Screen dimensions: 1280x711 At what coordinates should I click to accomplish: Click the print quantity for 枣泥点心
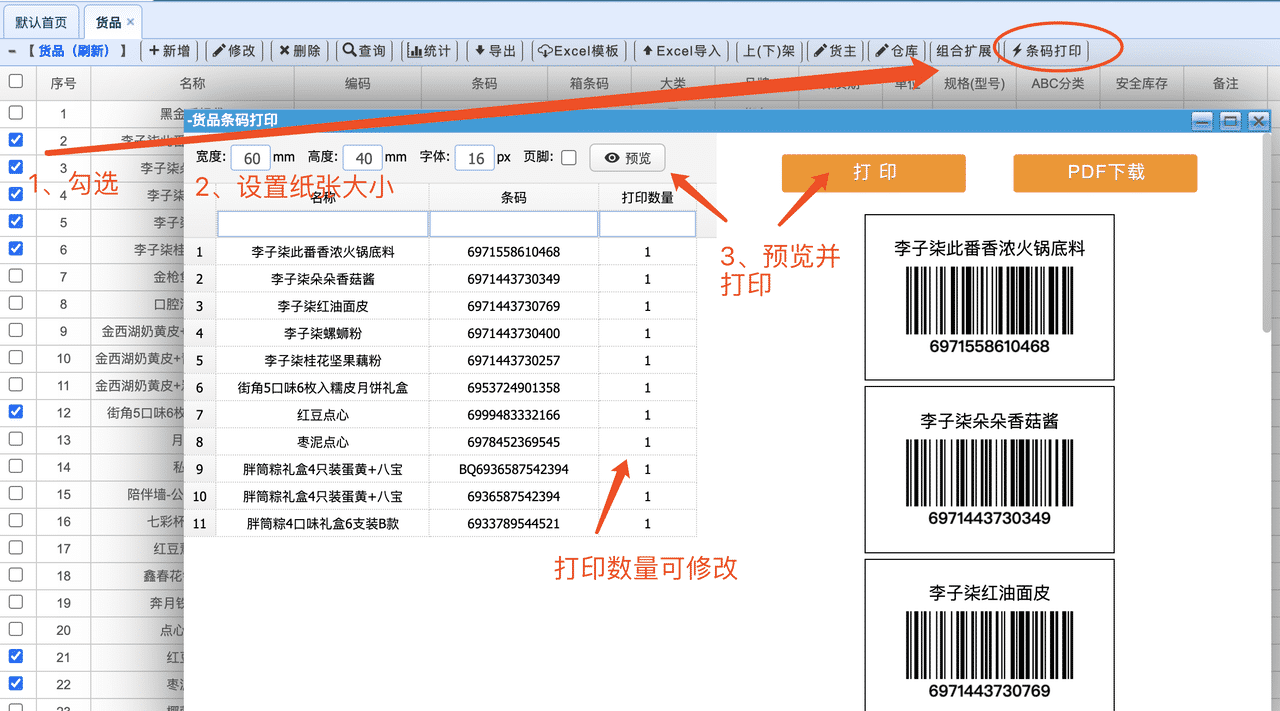coord(647,442)
